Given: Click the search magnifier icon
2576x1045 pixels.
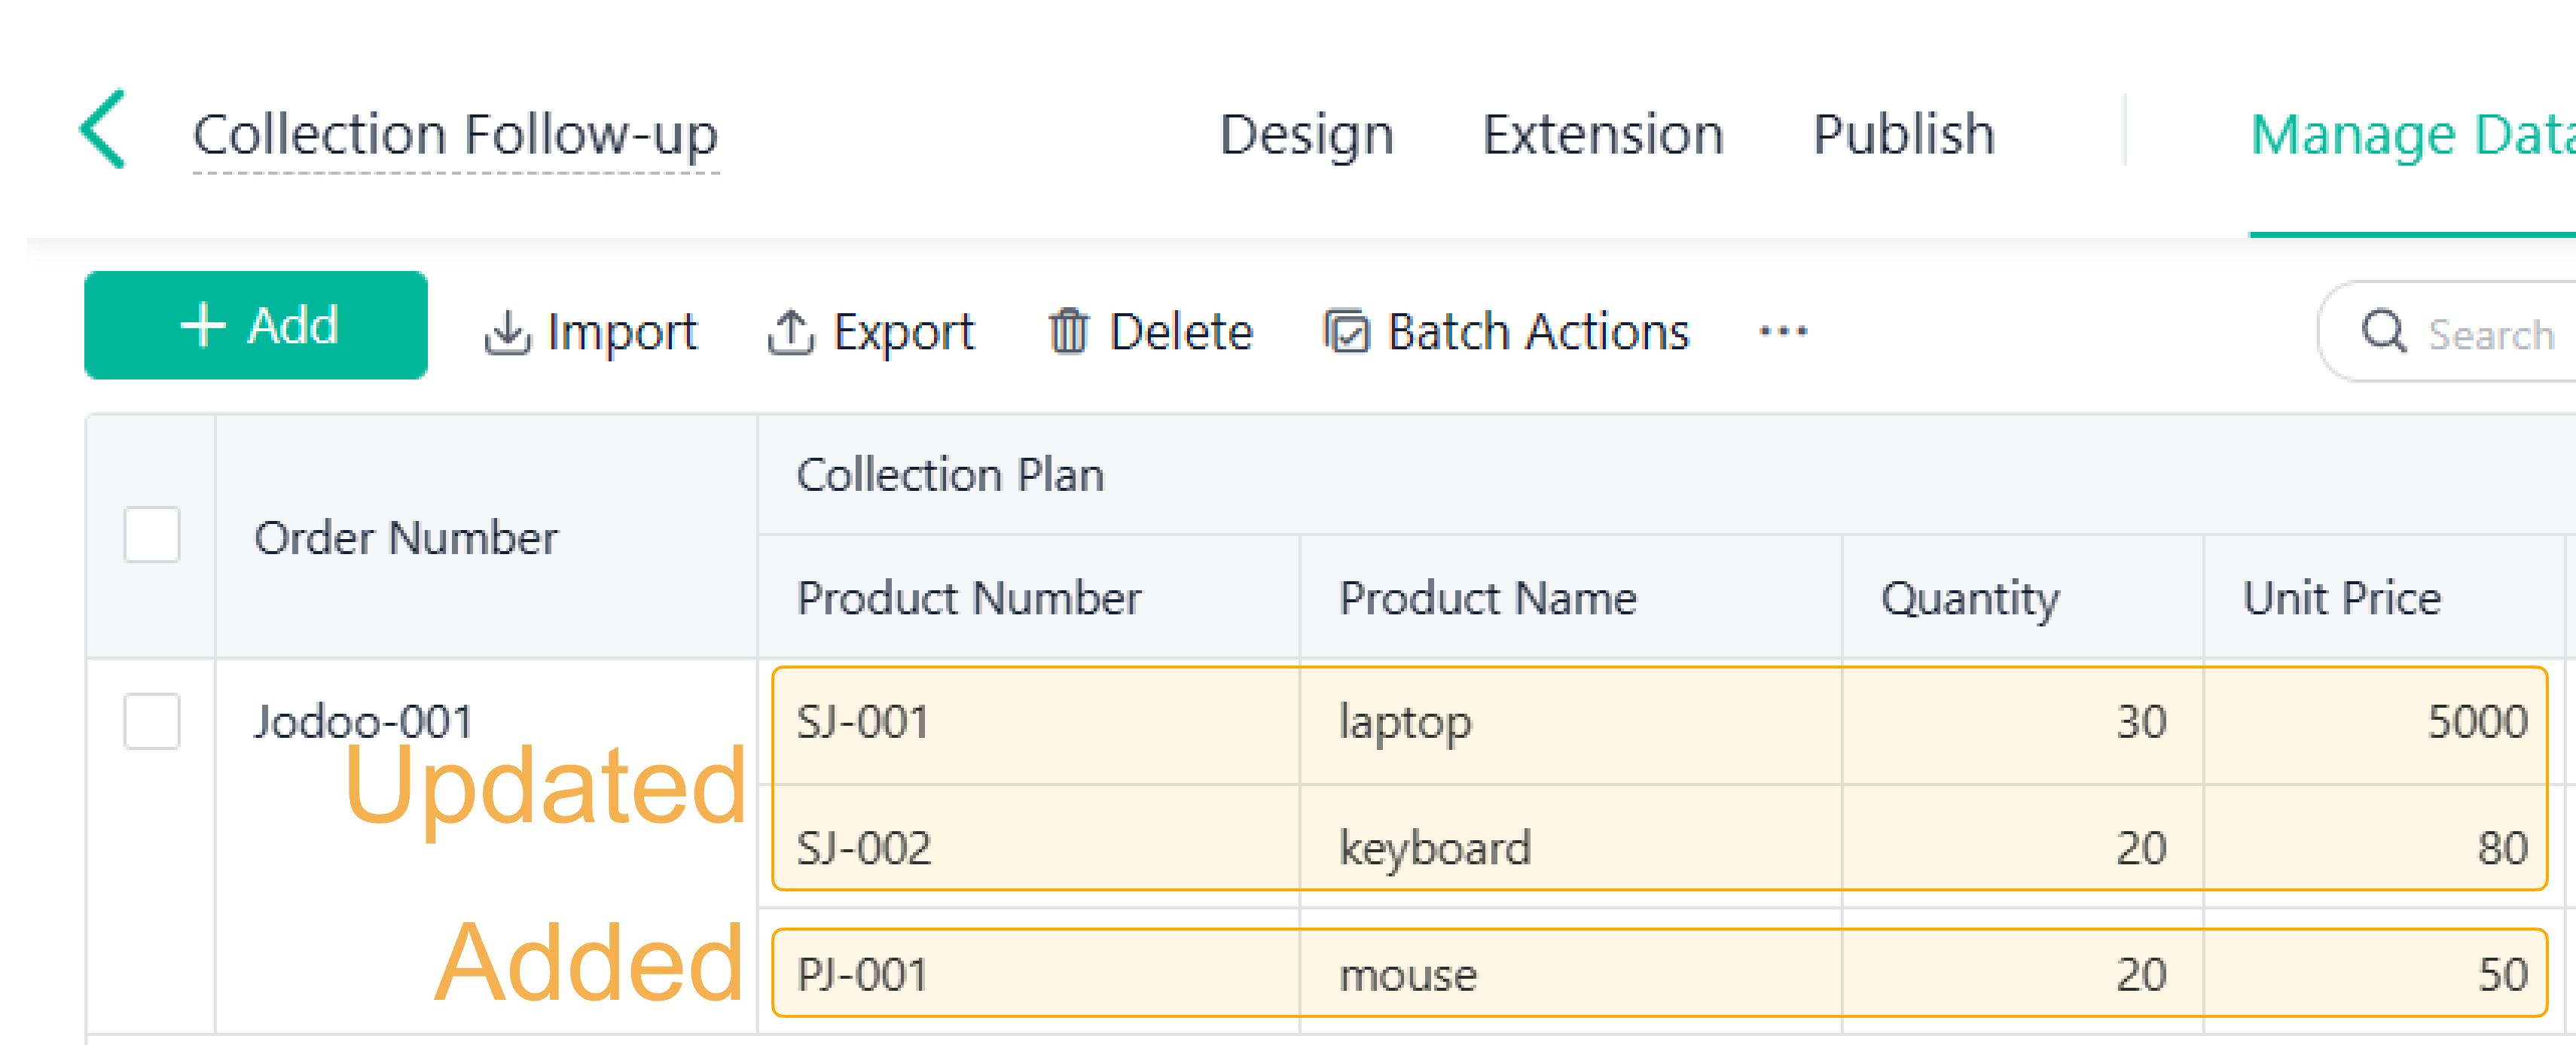Looking at the screenshot, I should (x=2383, y=331).
